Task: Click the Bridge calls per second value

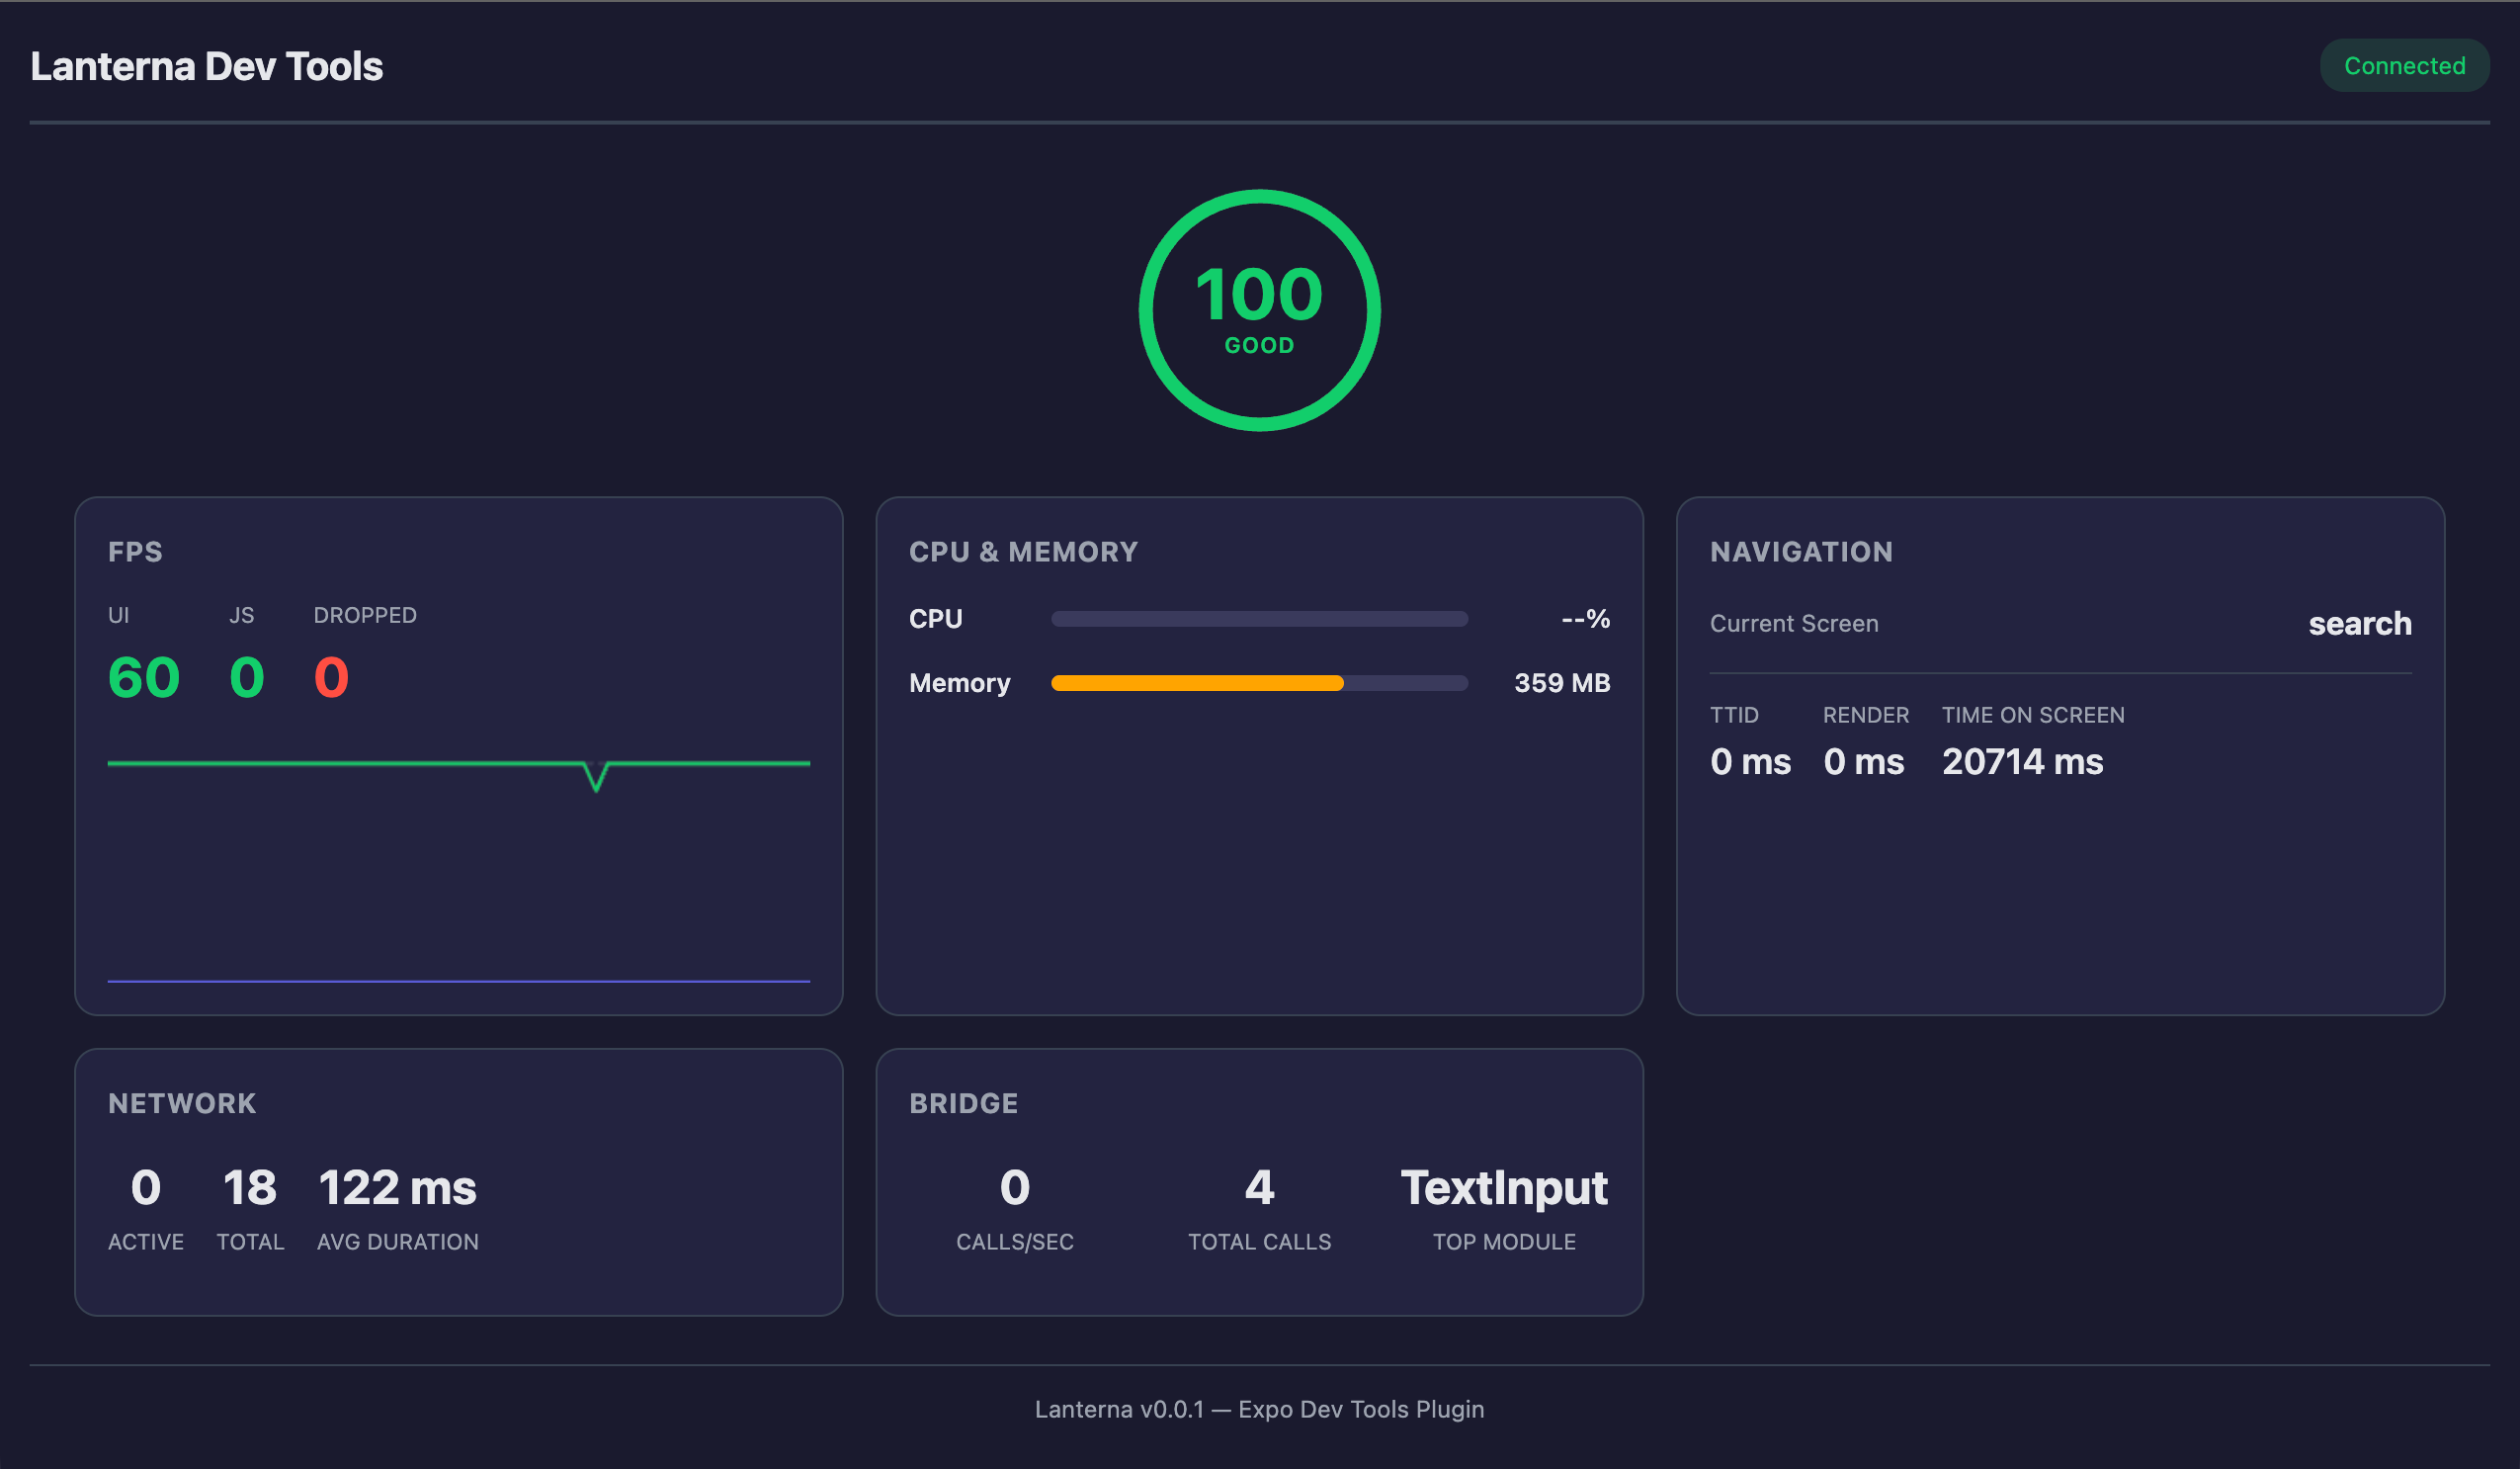Action: [x=1014, y=1188]
